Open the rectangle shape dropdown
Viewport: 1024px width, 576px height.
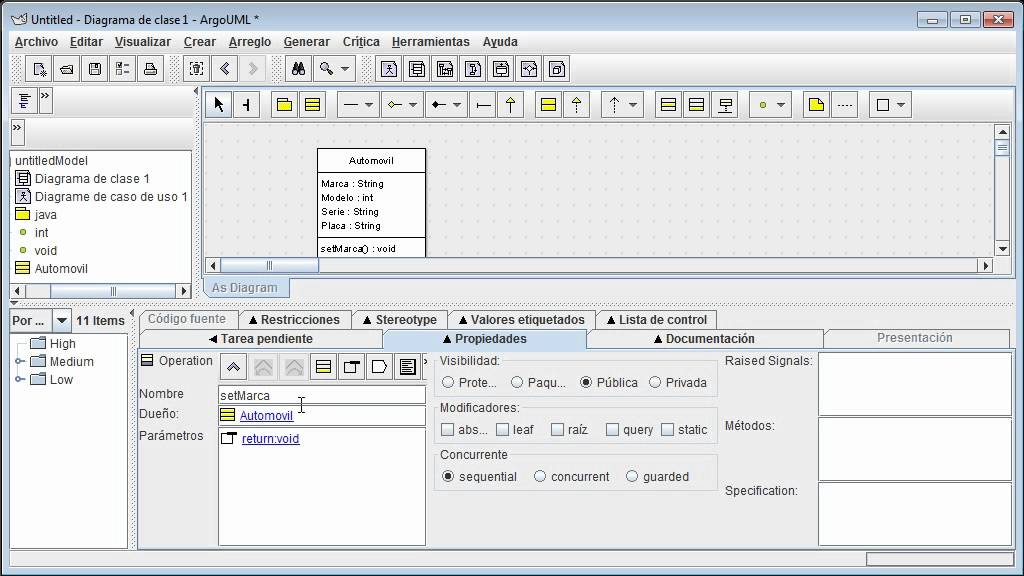click(901, 104)
